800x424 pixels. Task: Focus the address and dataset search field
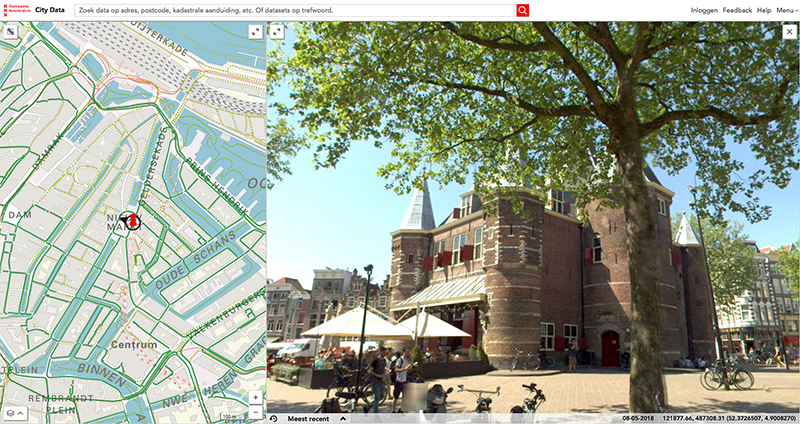pyautogui.click(x=294, y=10)
